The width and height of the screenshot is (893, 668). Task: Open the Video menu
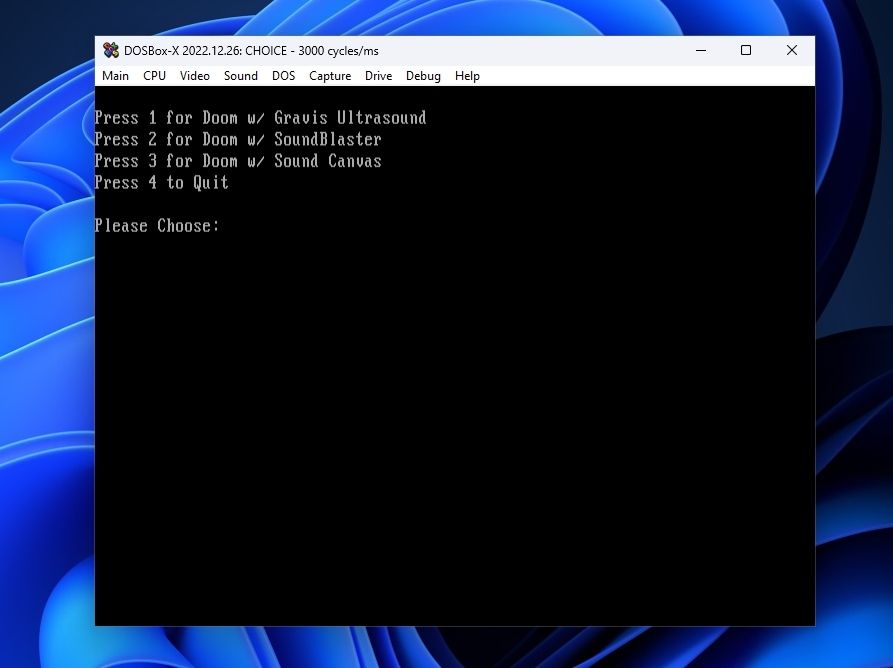195,76
